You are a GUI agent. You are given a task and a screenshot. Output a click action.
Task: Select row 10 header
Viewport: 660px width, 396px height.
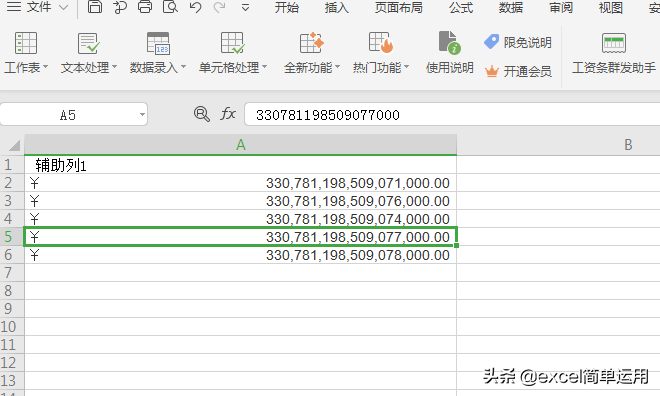pos(12,327)
